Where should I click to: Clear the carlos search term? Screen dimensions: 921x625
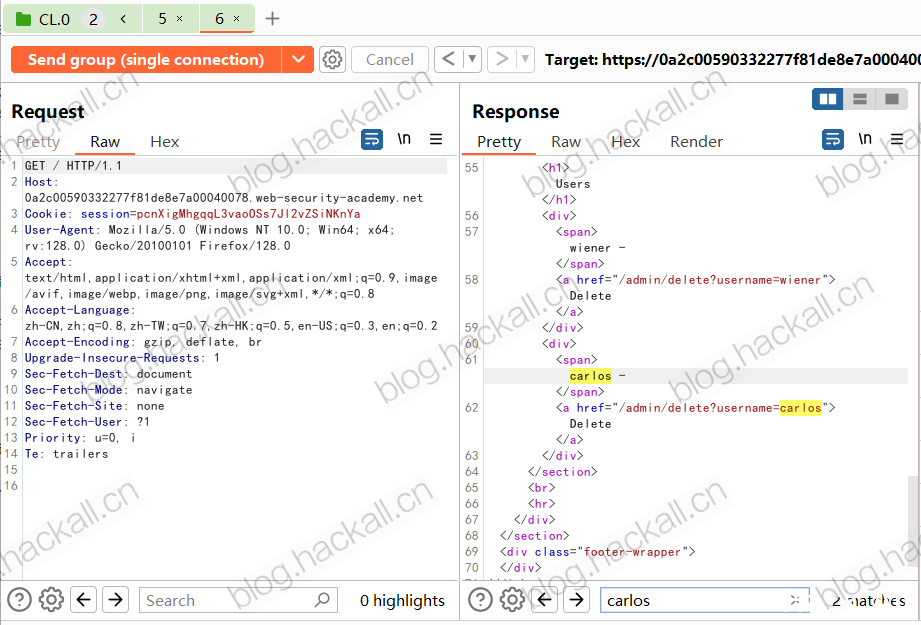pyautogui.click(x=795, y=600)
